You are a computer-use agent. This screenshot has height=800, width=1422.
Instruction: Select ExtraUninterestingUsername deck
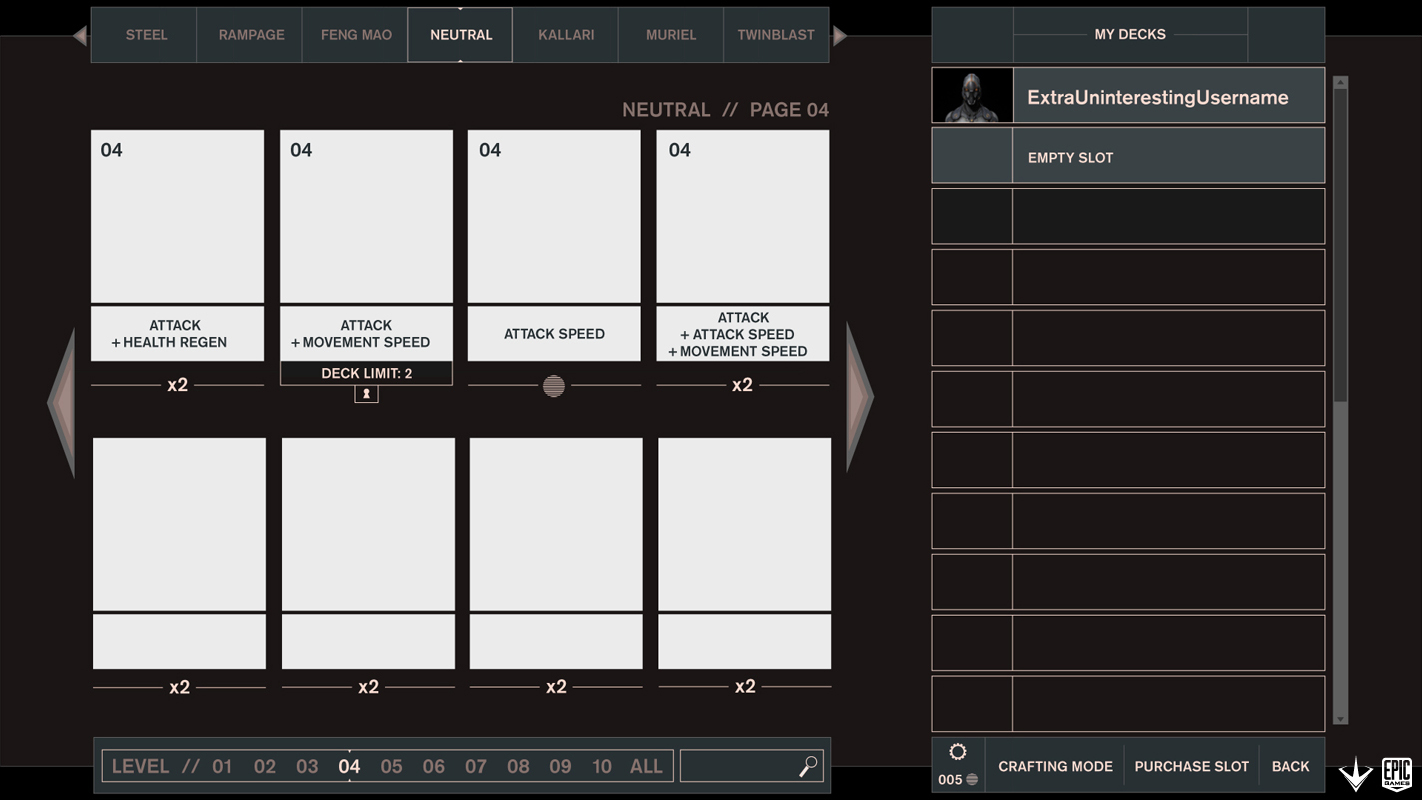[x=1128, y=96]
